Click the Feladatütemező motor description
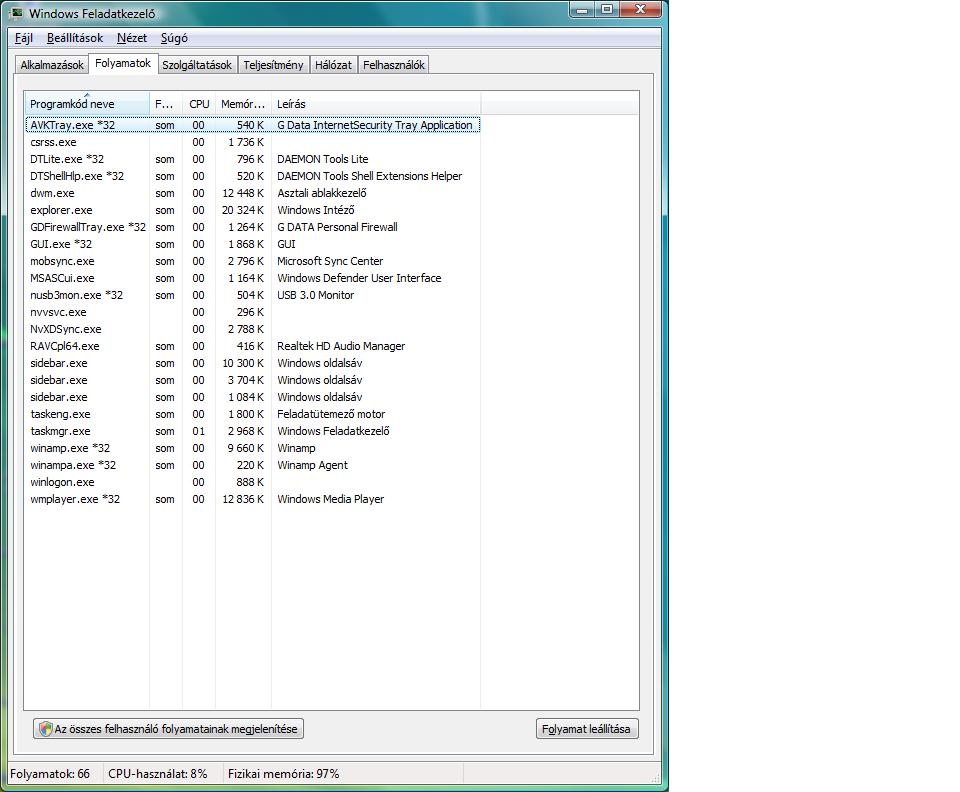Viewport: 960px width, 792px height. click(x=331, y=414)
